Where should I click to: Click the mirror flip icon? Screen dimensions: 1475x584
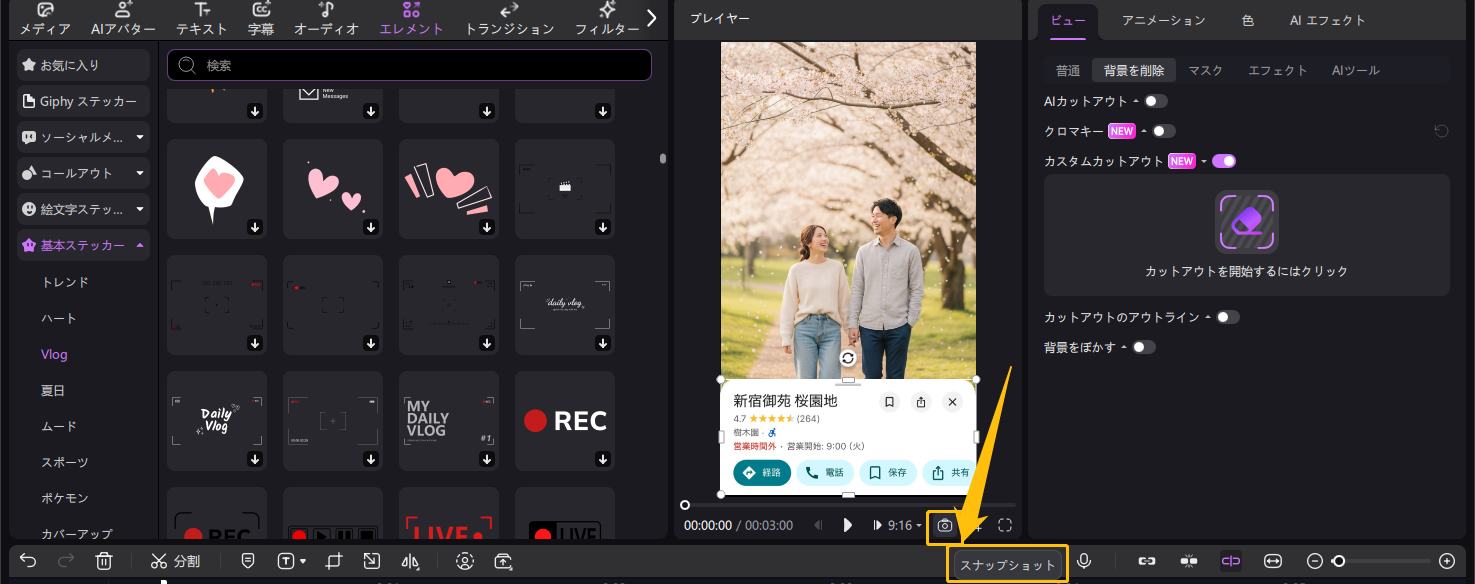click(411, 561)
